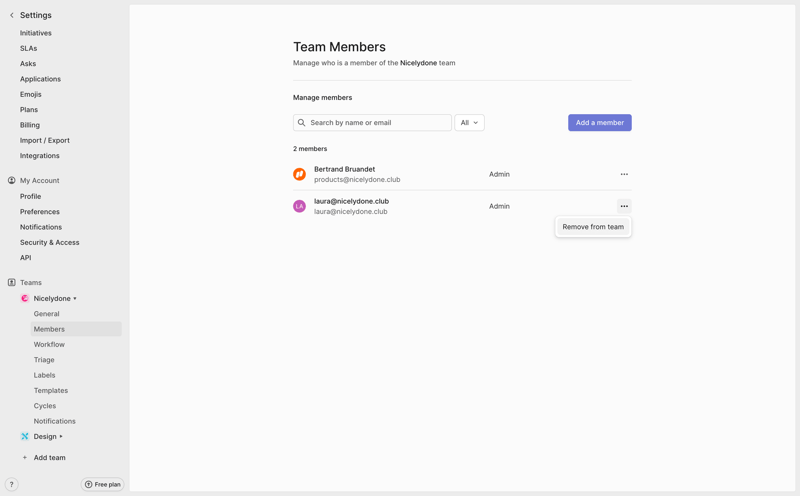Open the My Account section icon
This screenshot has width=800, height=496.
point(11,180)
